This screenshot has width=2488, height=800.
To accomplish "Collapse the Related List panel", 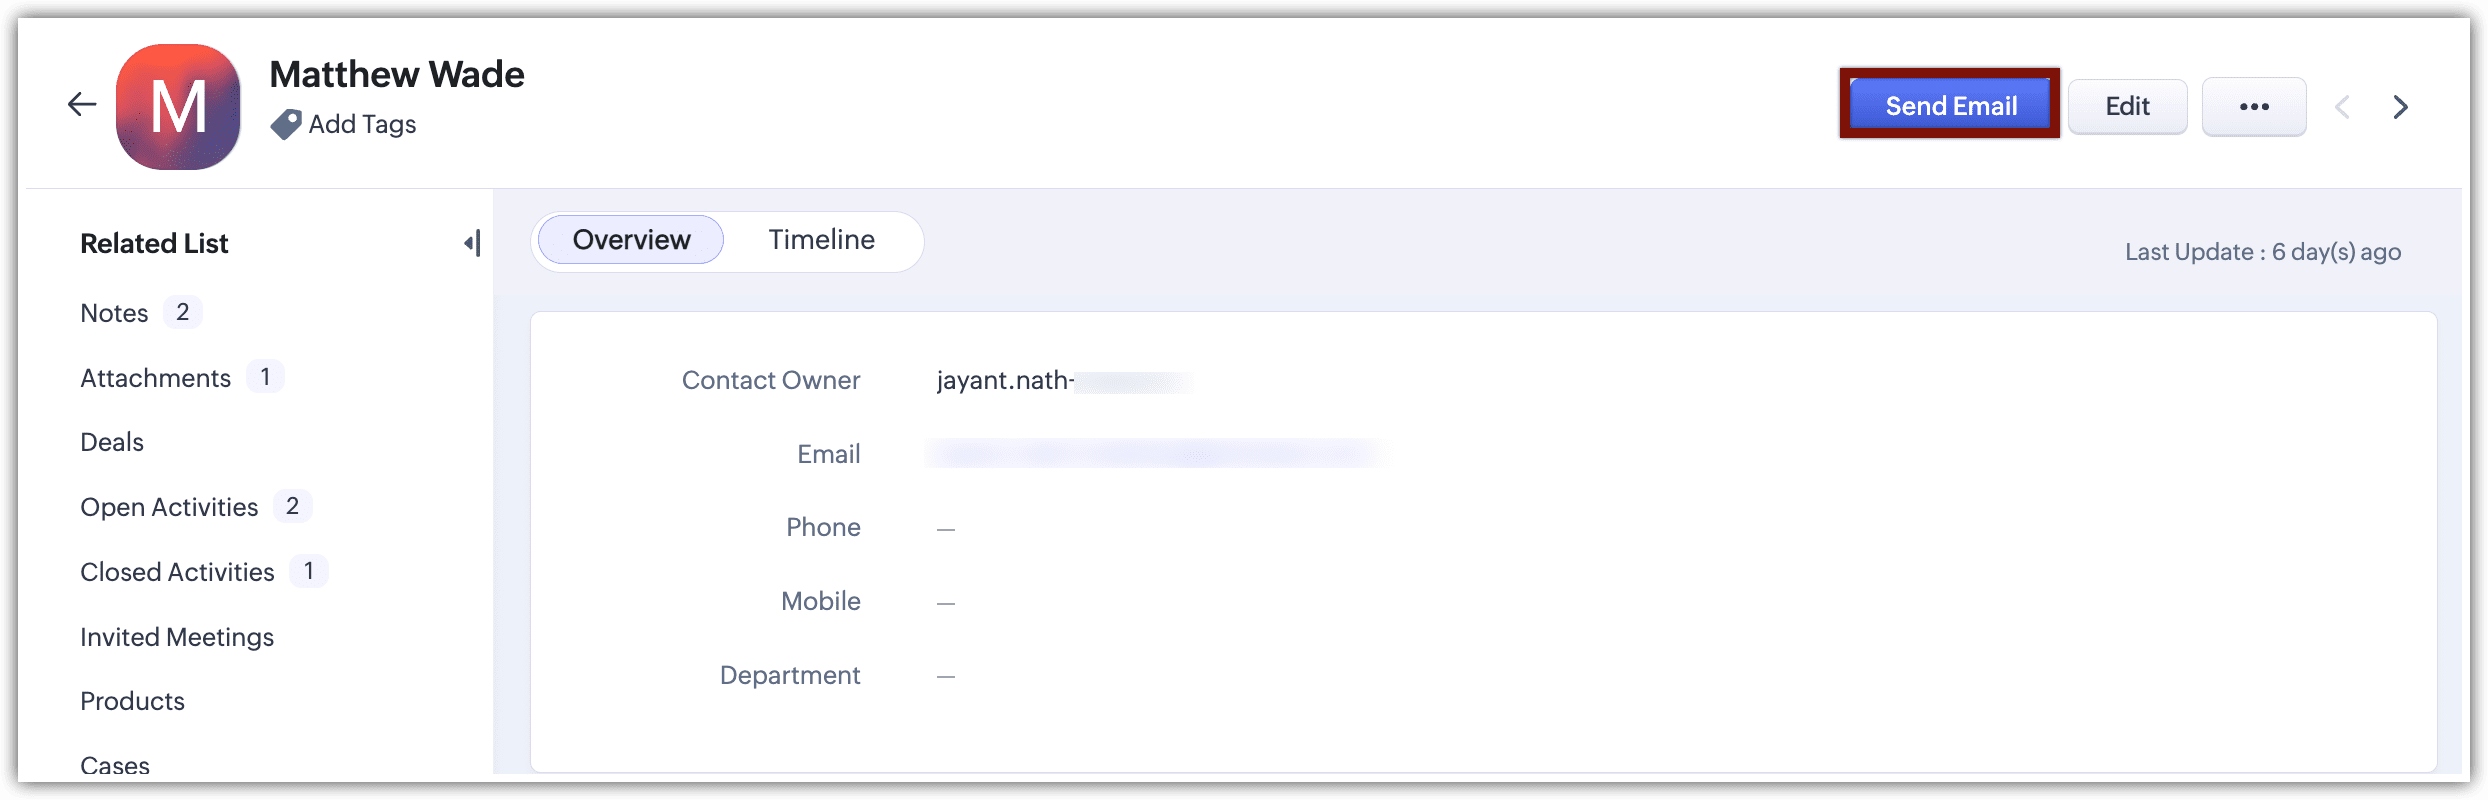I will [x=472, y=242].
